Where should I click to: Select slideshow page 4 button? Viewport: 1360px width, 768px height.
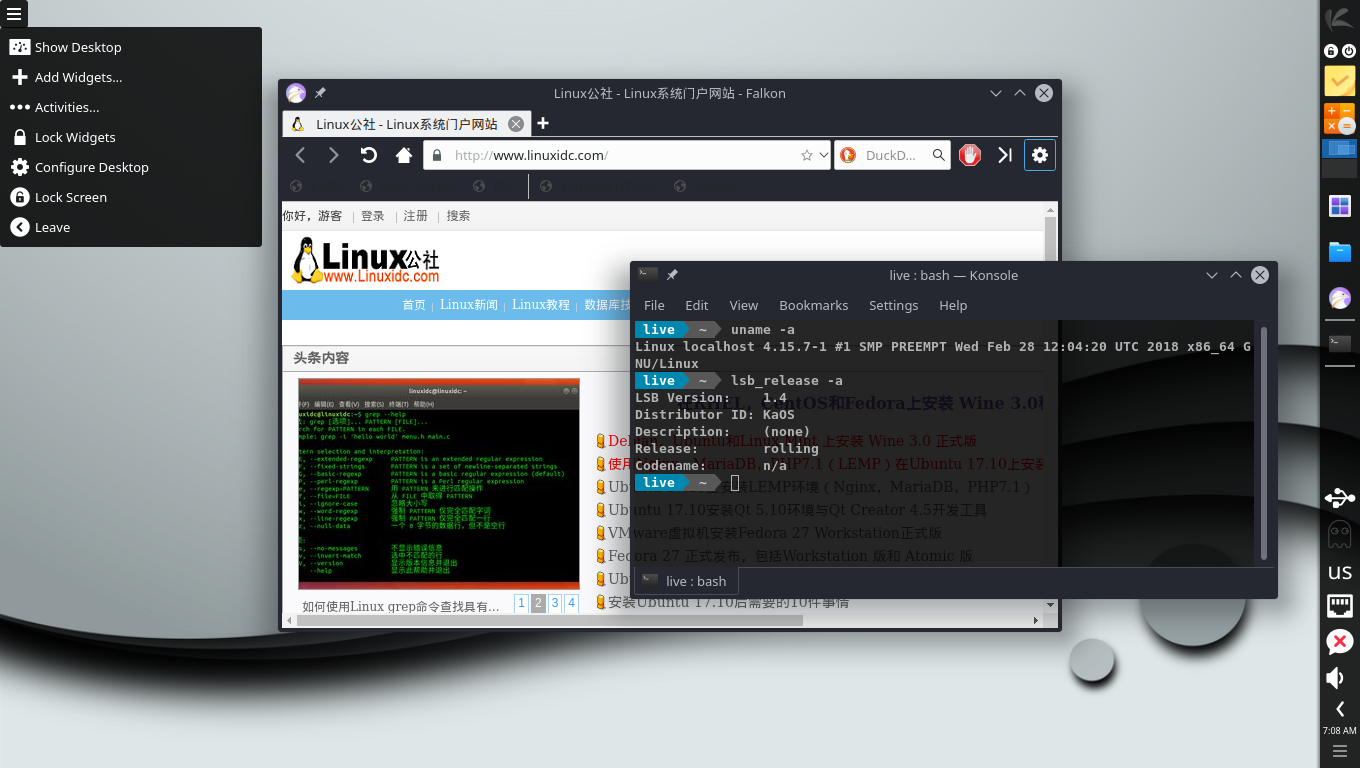571,603
